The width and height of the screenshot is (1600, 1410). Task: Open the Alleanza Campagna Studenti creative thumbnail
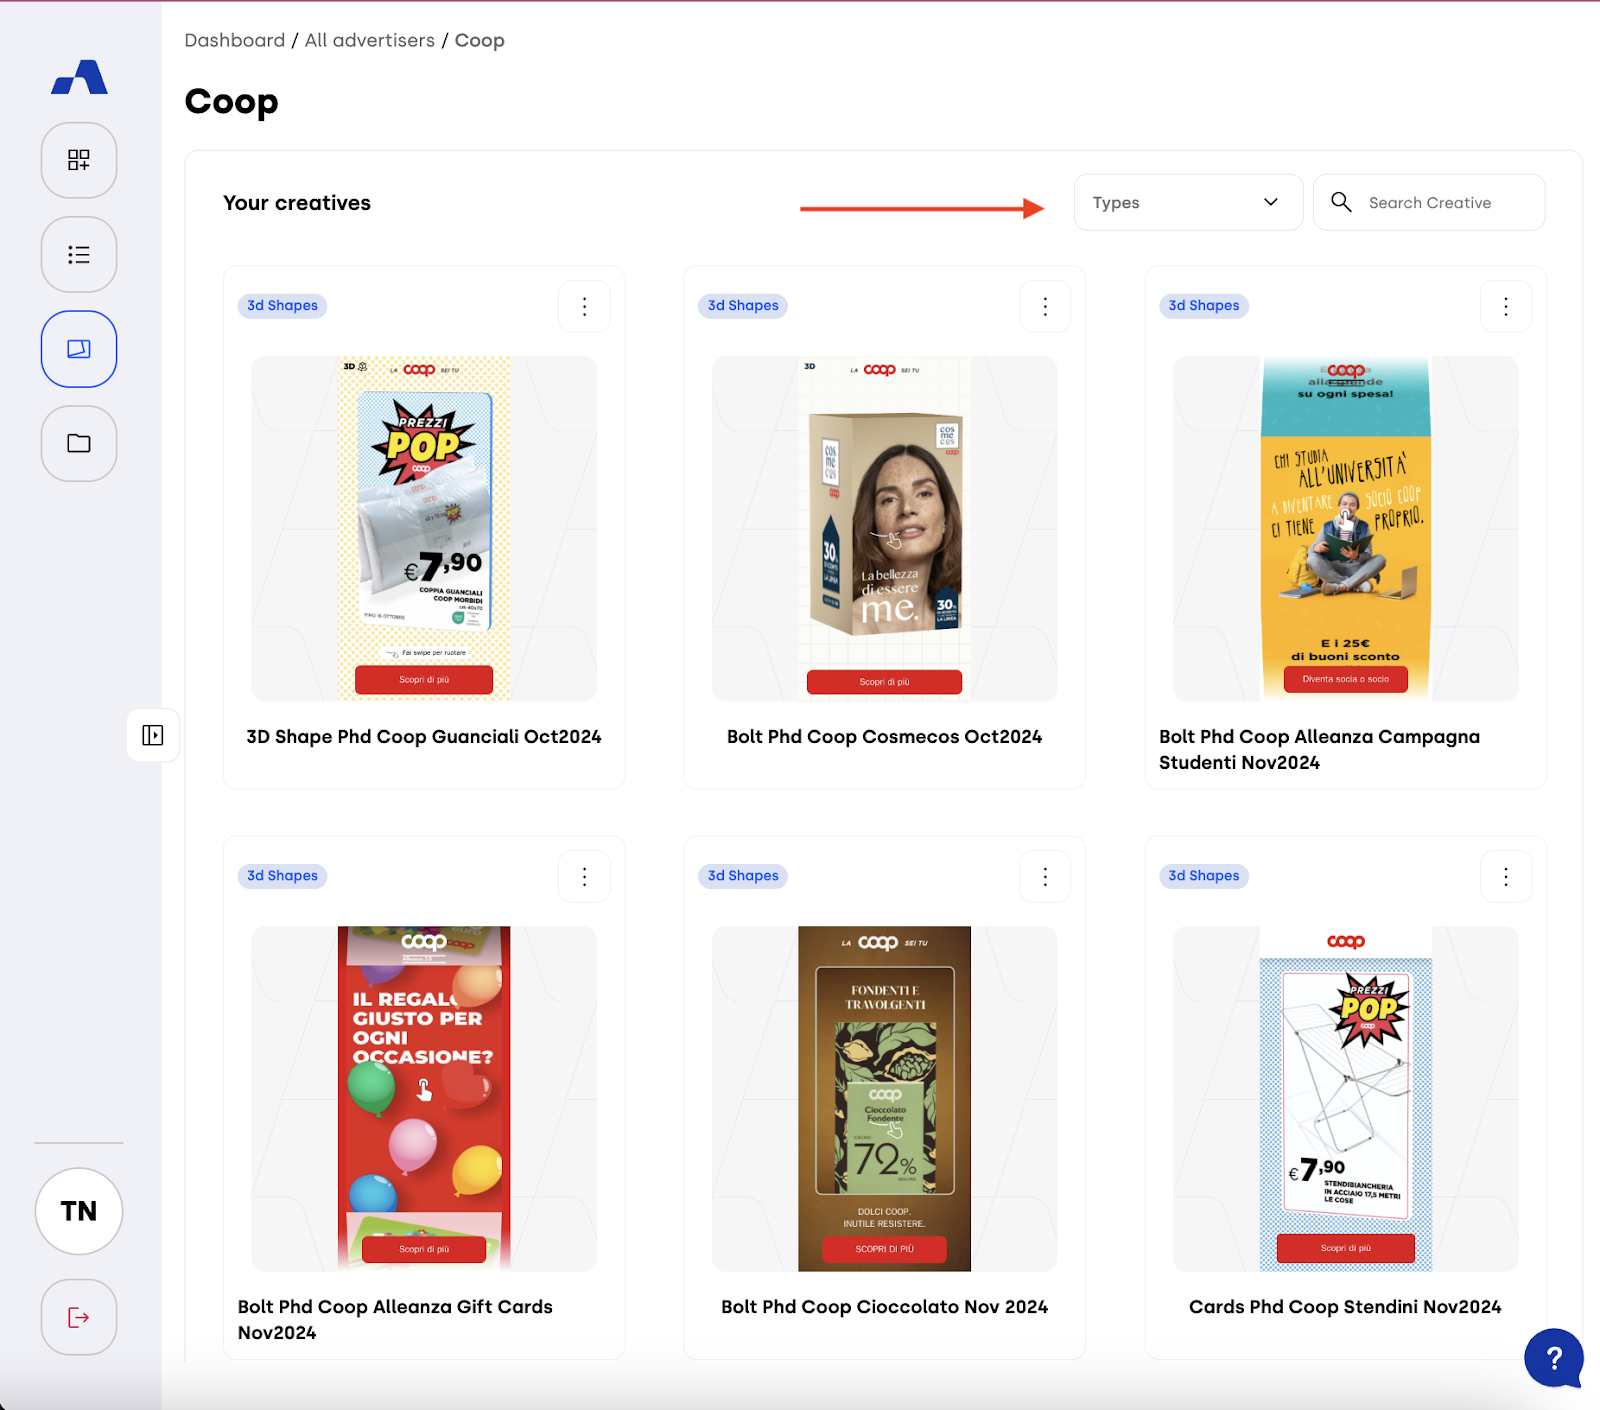click(x=1346, y=528)
